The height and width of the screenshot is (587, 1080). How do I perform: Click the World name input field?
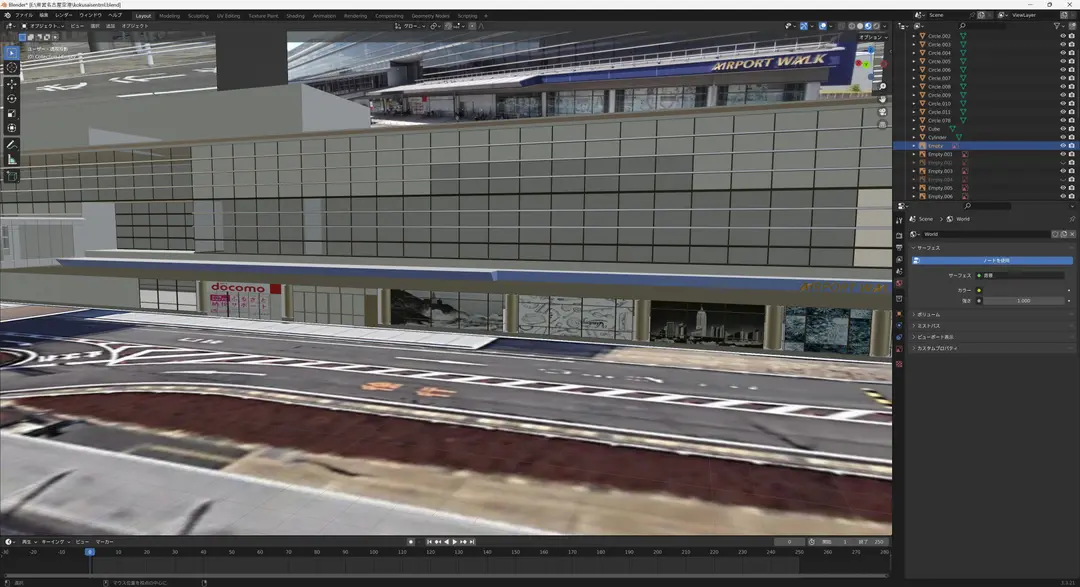tap(986, 234)
